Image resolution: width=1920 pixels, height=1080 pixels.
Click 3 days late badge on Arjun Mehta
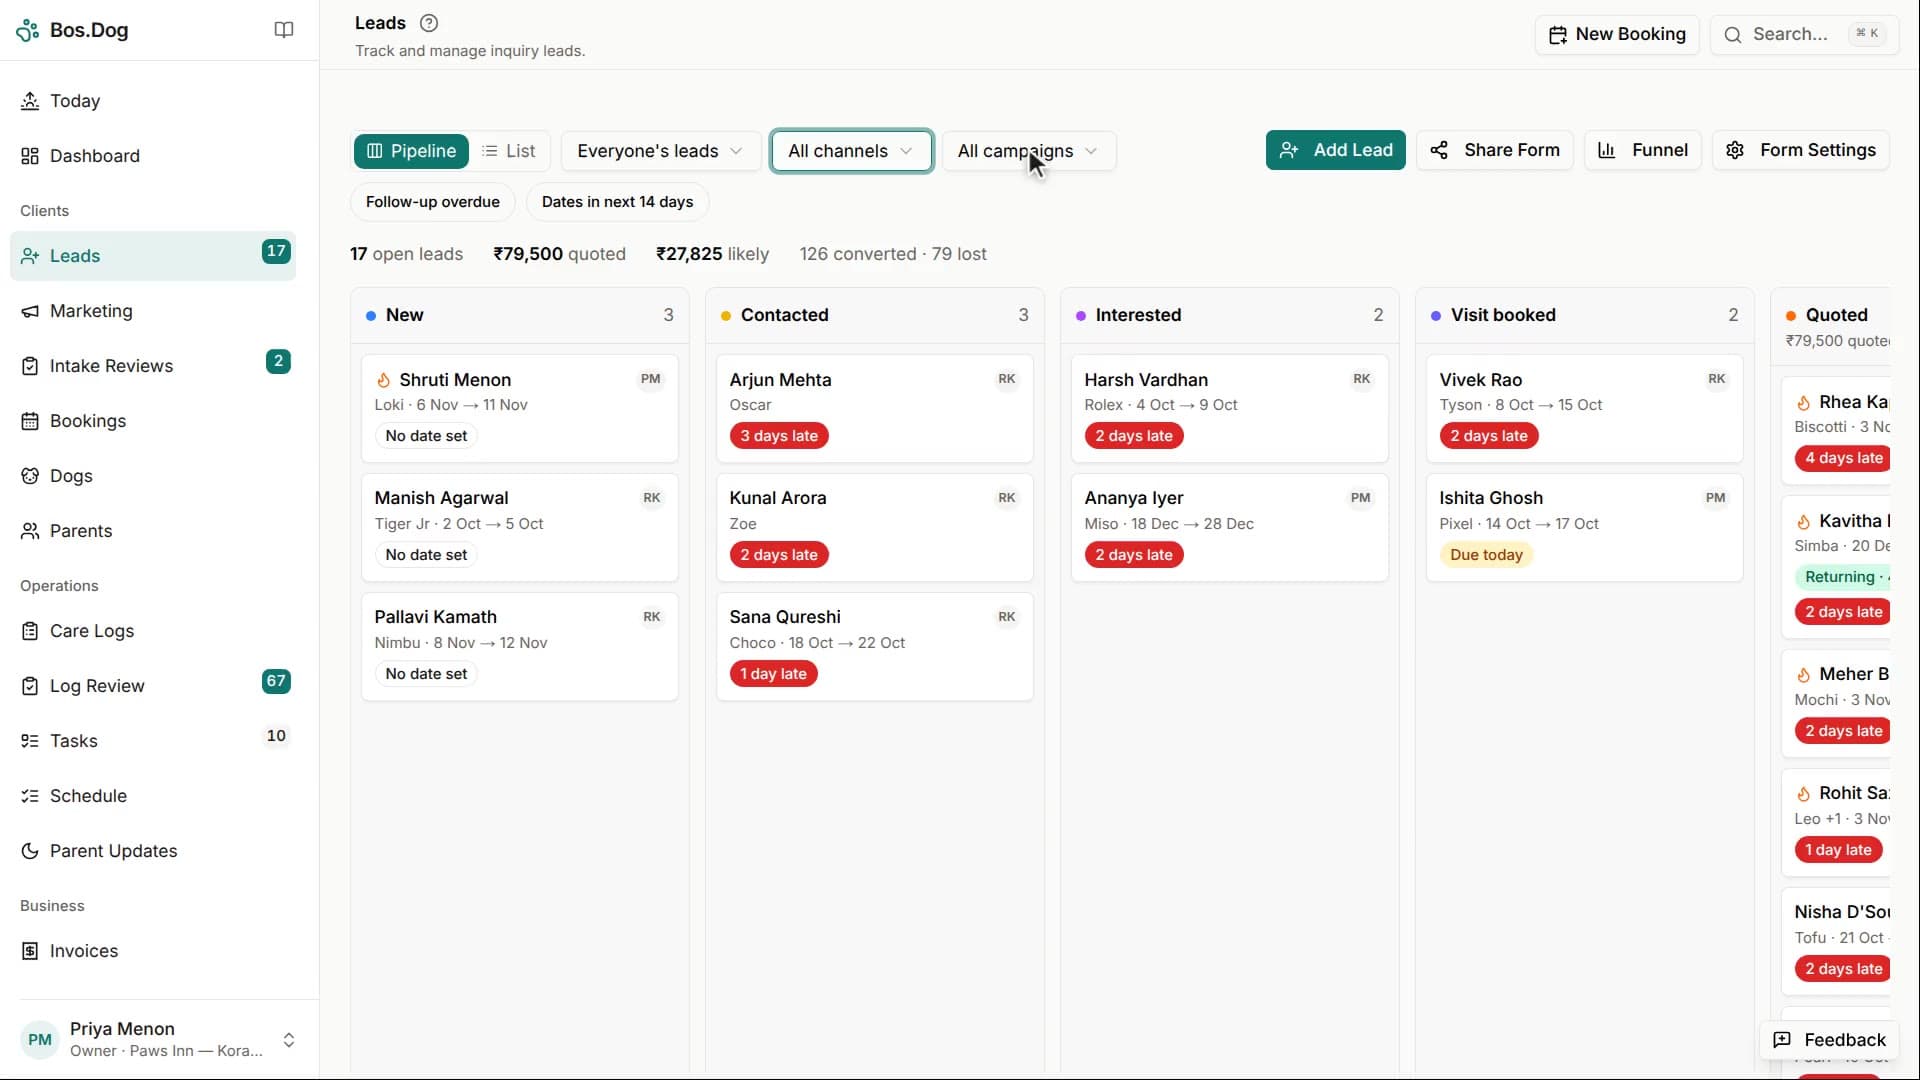(779, 436)
